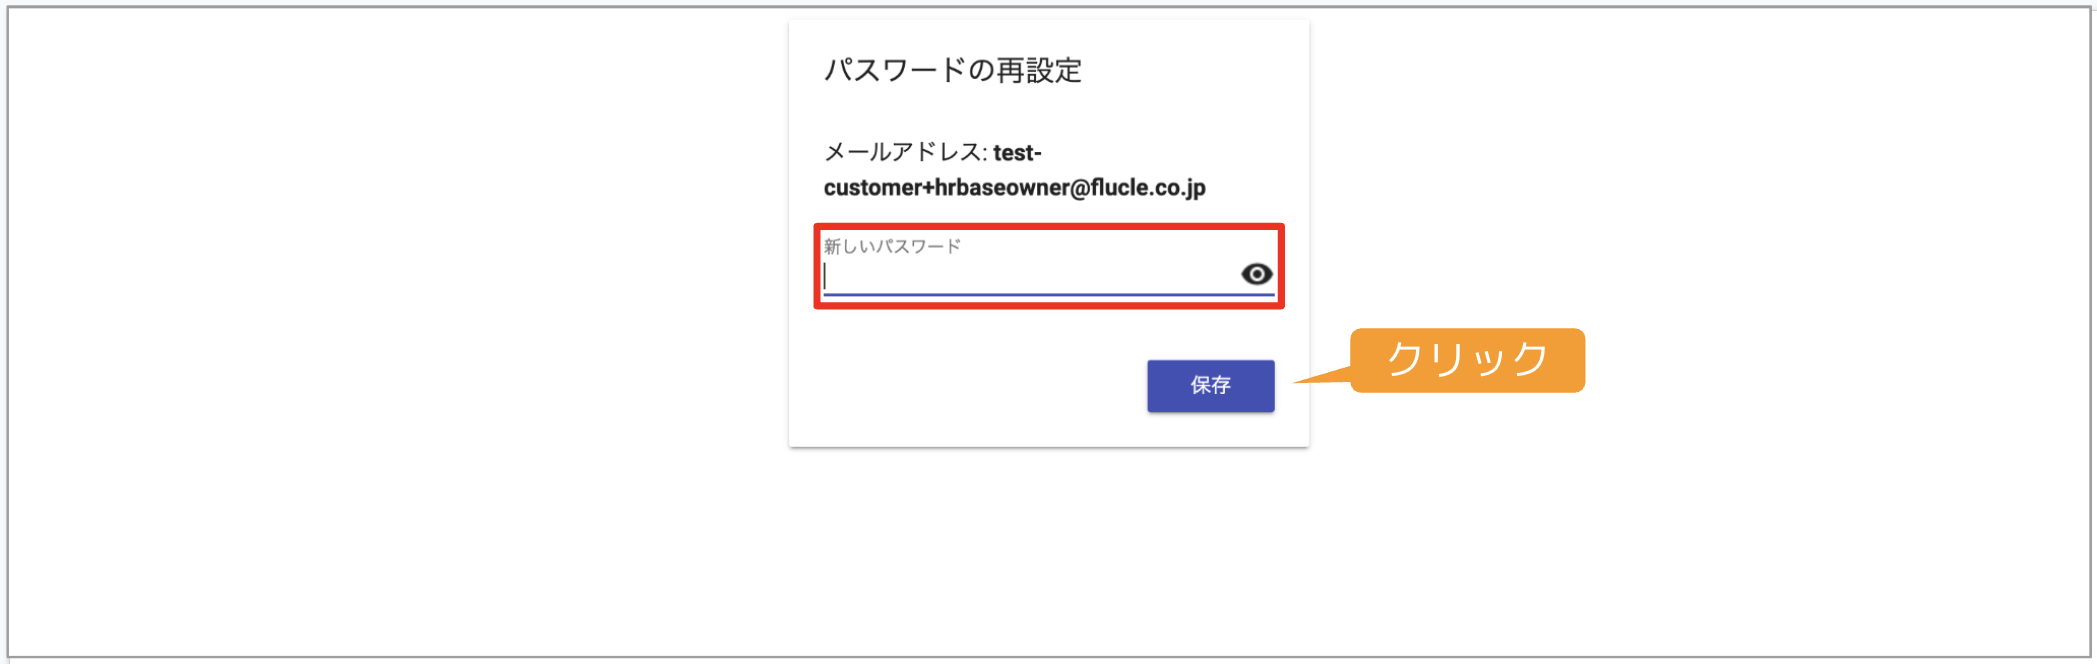Place cursor in the password text box

(1030, 275)
